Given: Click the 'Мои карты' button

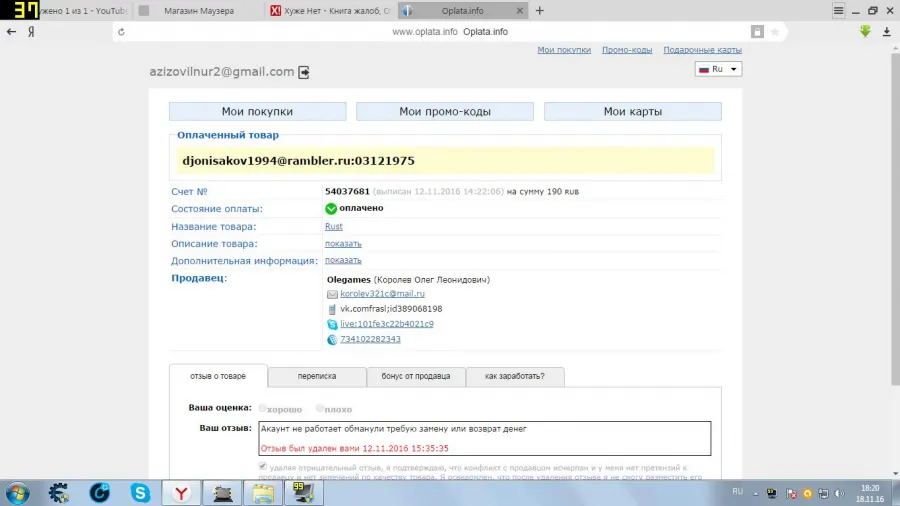Looking at the screenshot, I should tap(633, 112).
